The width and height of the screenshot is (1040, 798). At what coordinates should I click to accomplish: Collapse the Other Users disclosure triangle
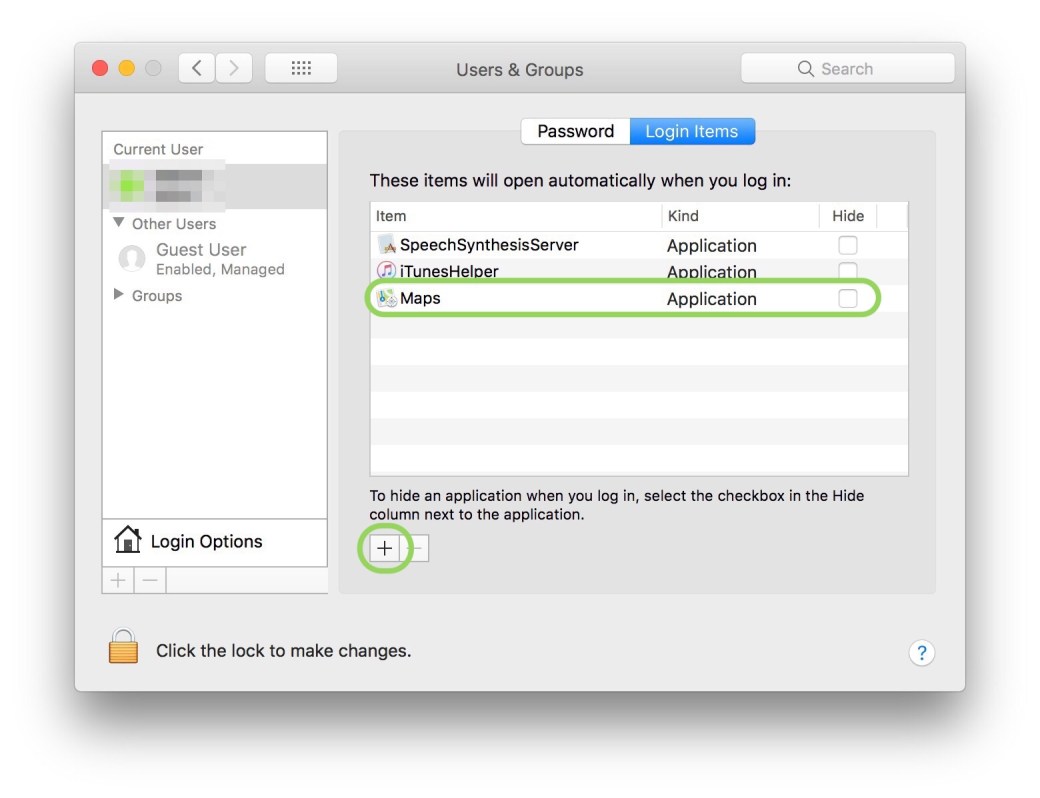(x=119, y=223)
